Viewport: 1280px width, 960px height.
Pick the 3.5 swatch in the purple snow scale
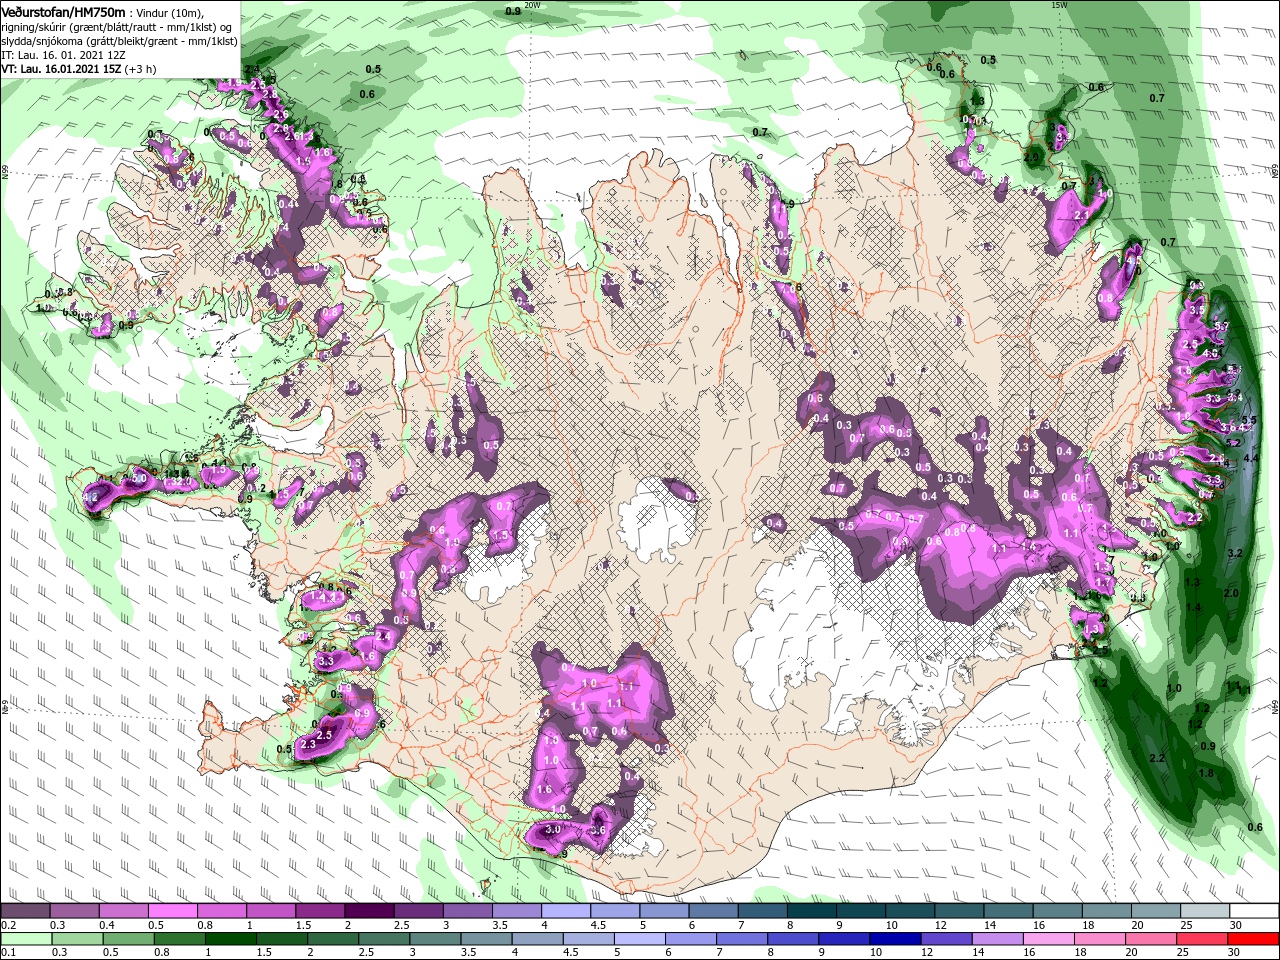(x=516, y=911)
